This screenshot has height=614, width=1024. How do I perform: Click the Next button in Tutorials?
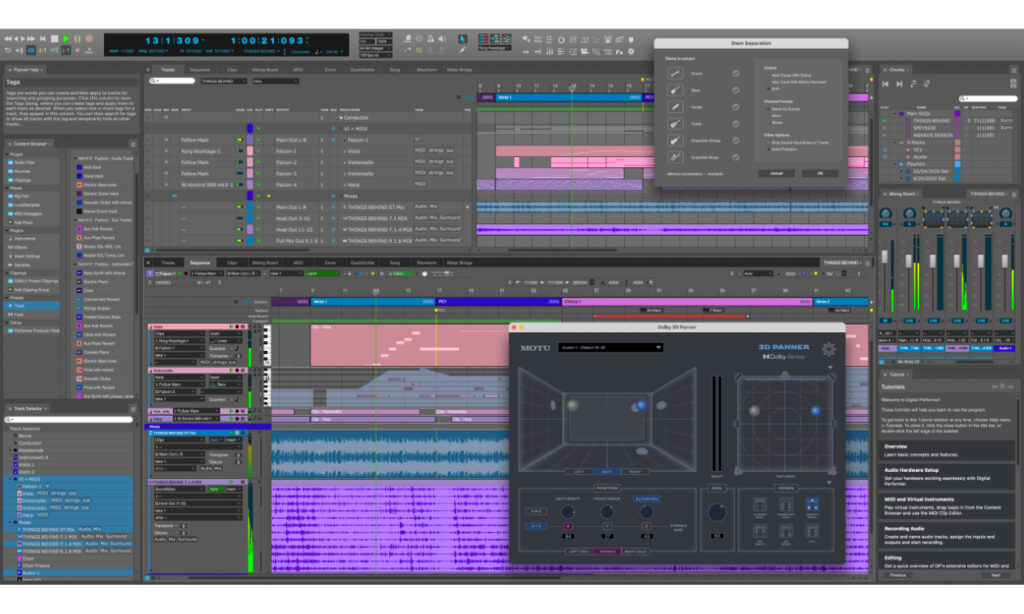tap(996, 575)
